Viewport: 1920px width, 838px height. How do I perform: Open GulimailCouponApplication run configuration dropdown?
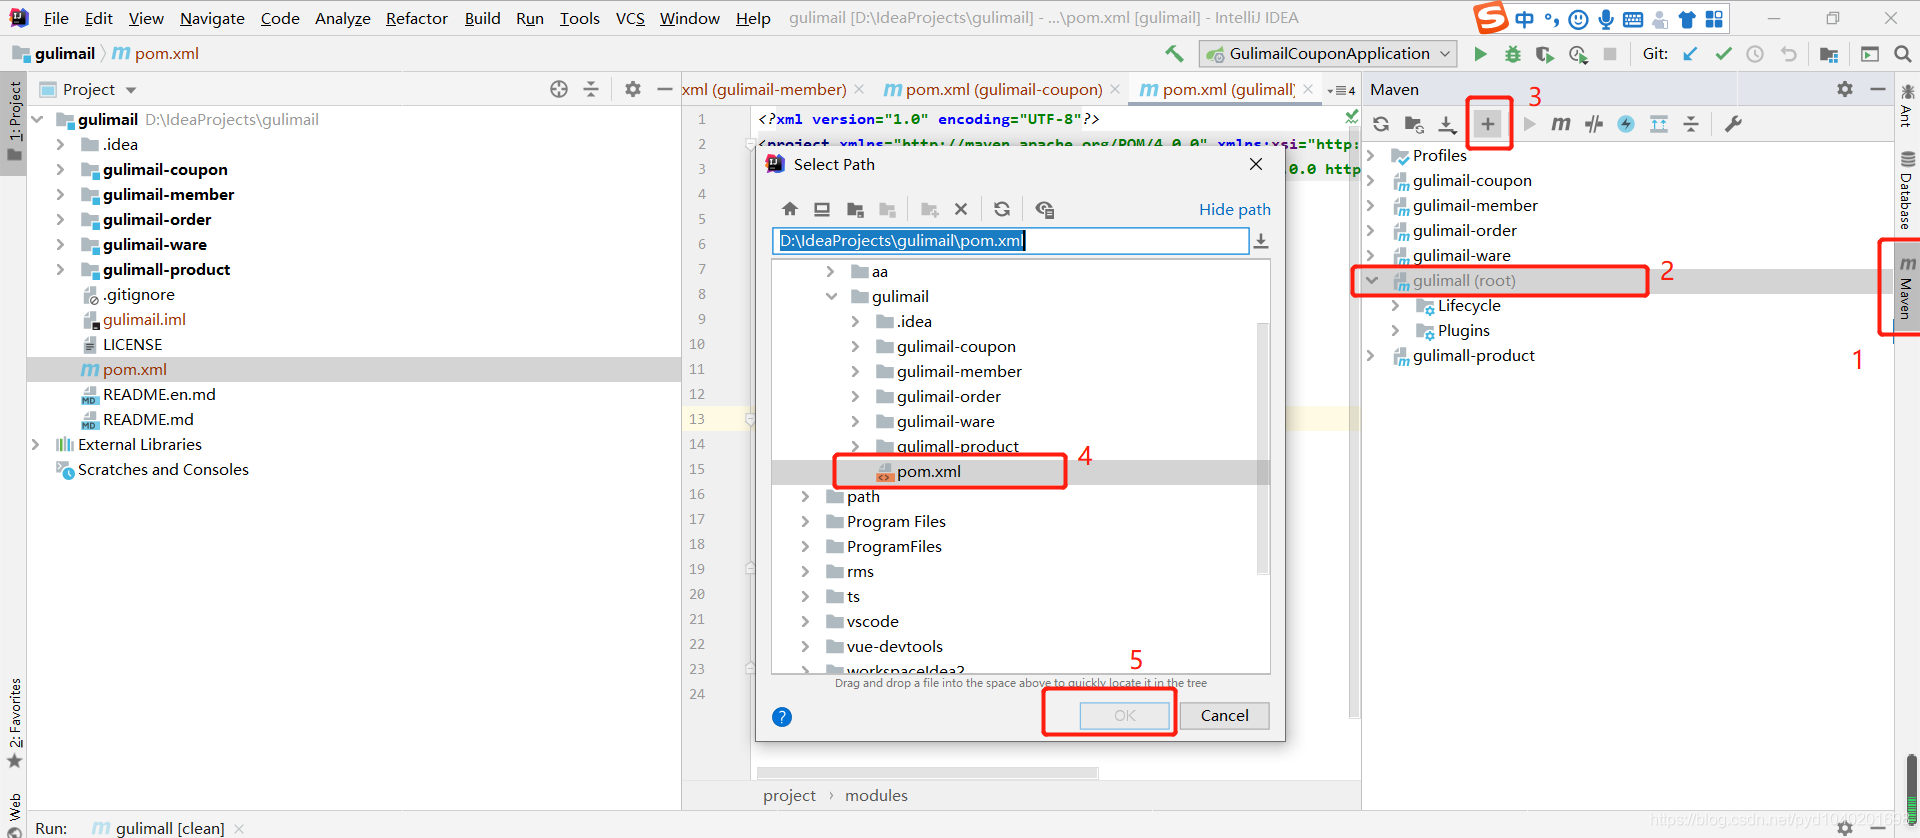pos(1329,54)
